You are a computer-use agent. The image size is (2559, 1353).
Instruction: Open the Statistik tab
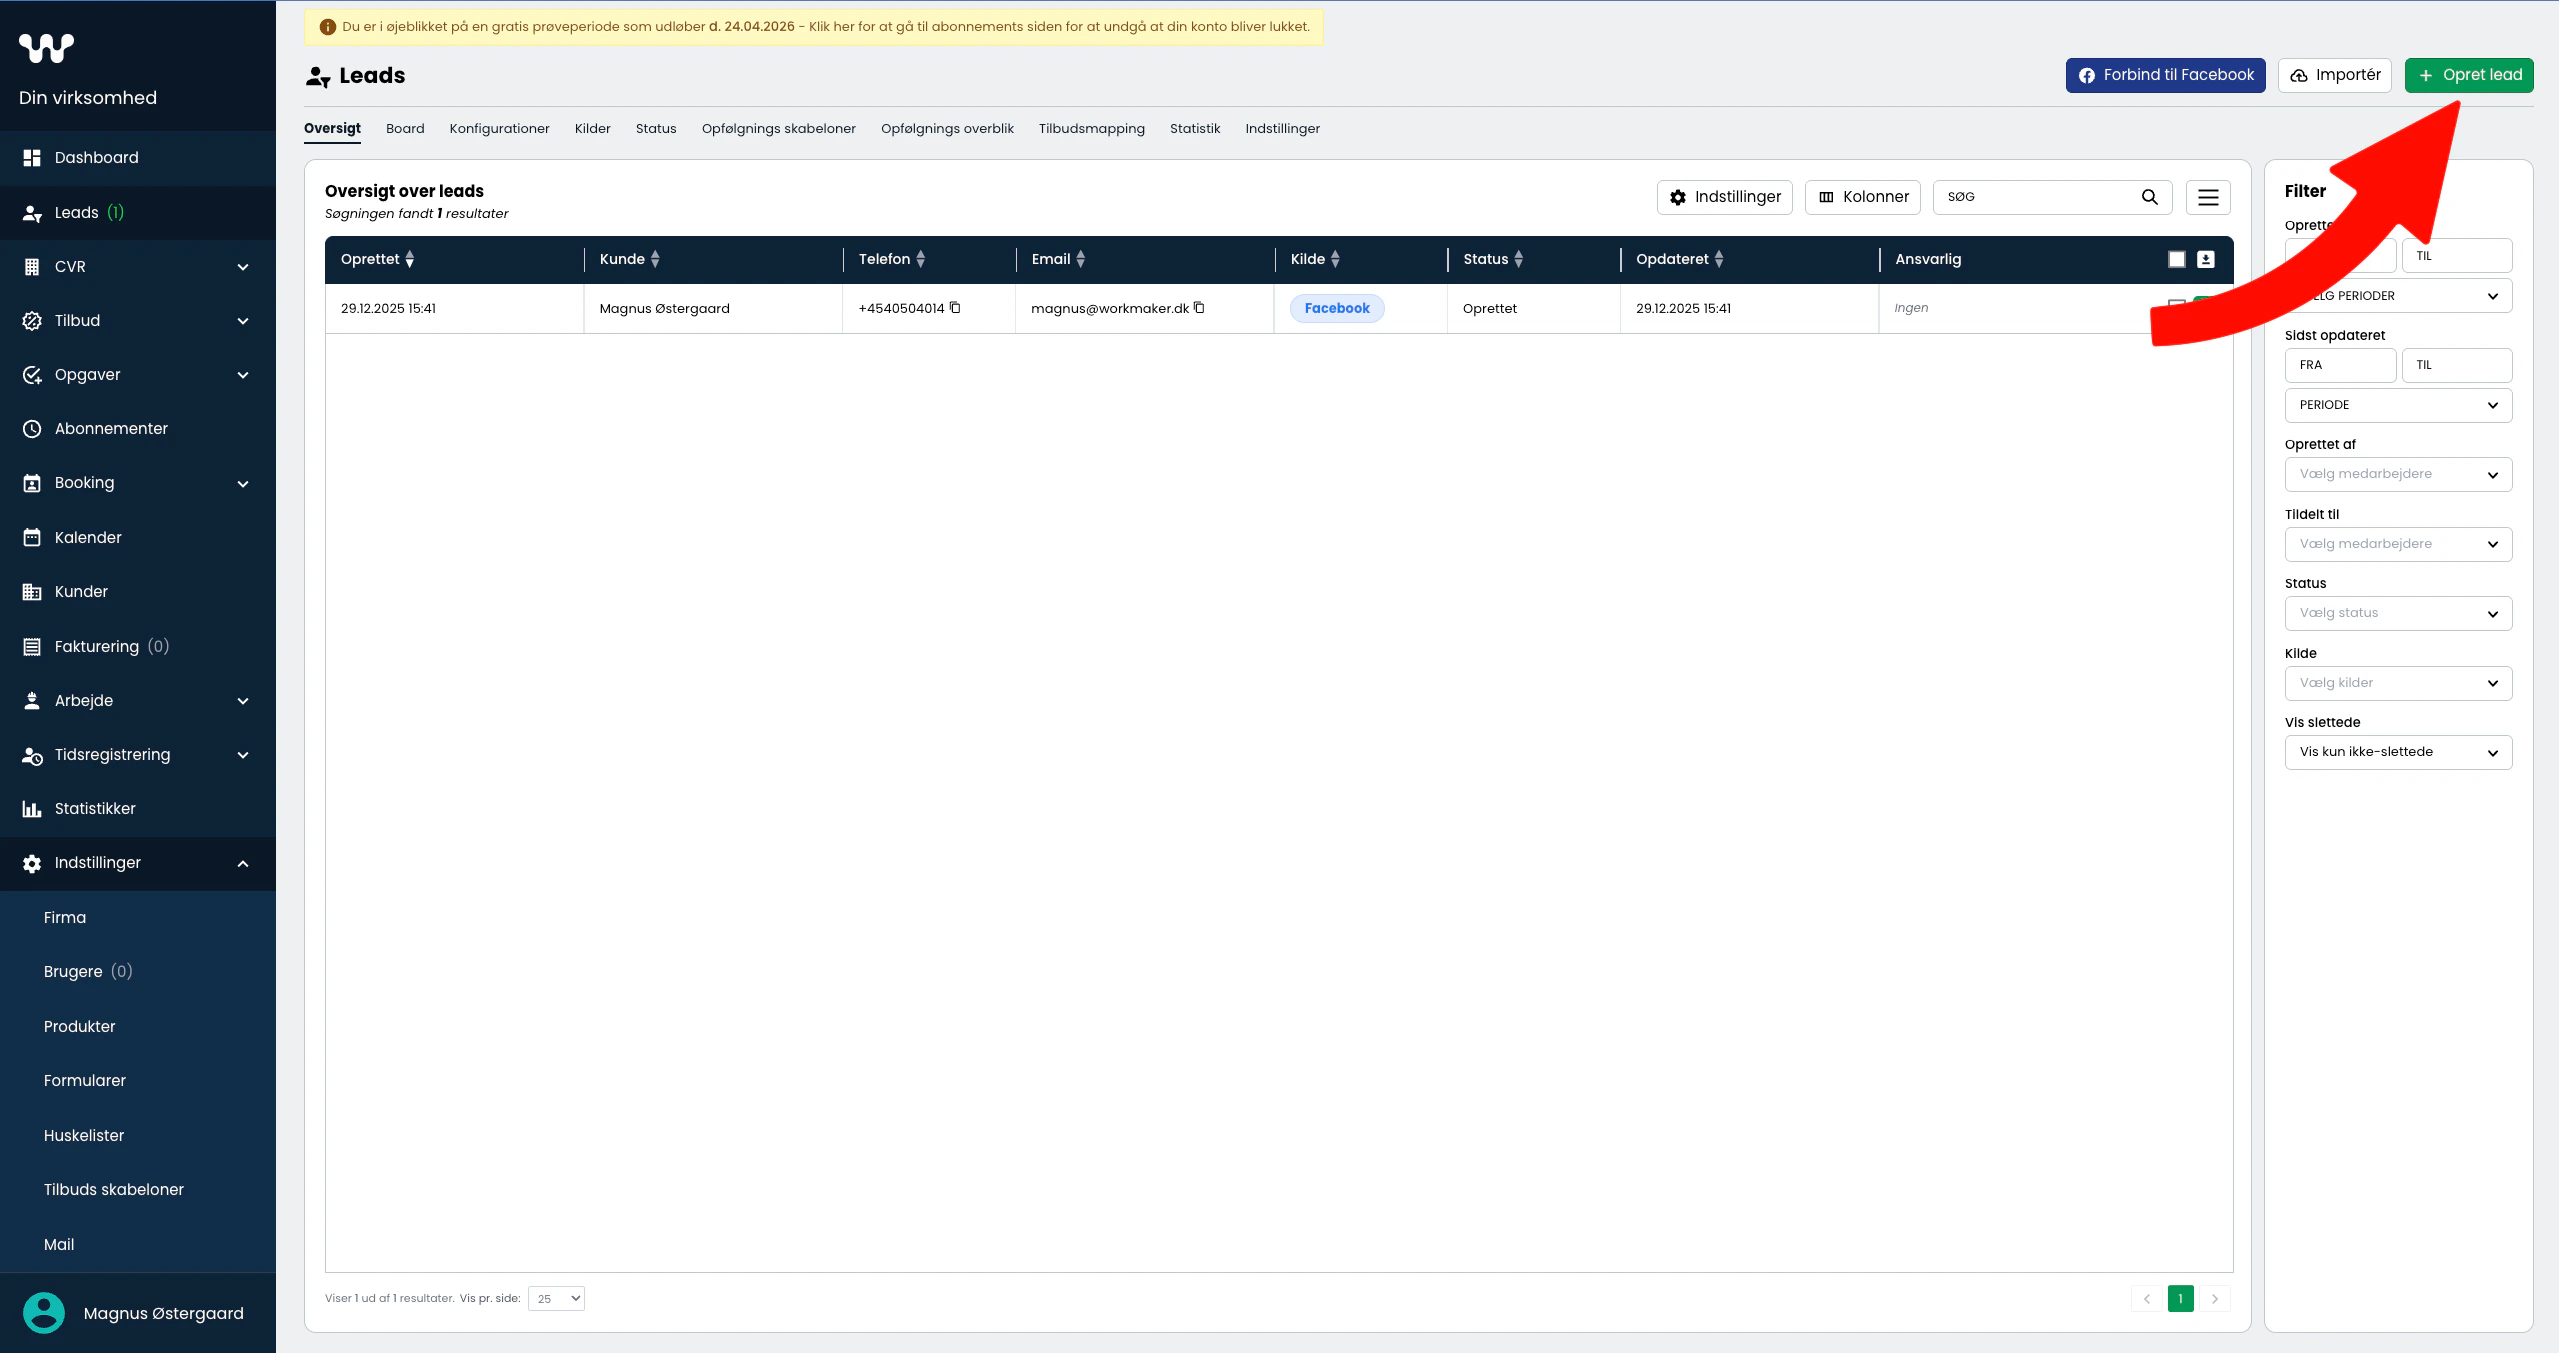click(1194, 129)
